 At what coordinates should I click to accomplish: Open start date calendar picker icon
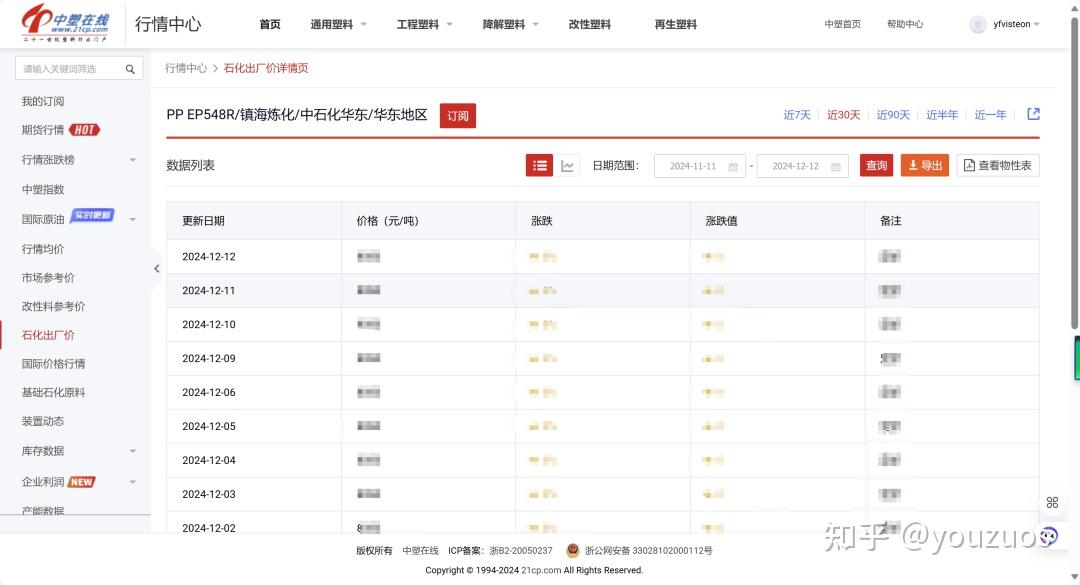coord(733,166)
